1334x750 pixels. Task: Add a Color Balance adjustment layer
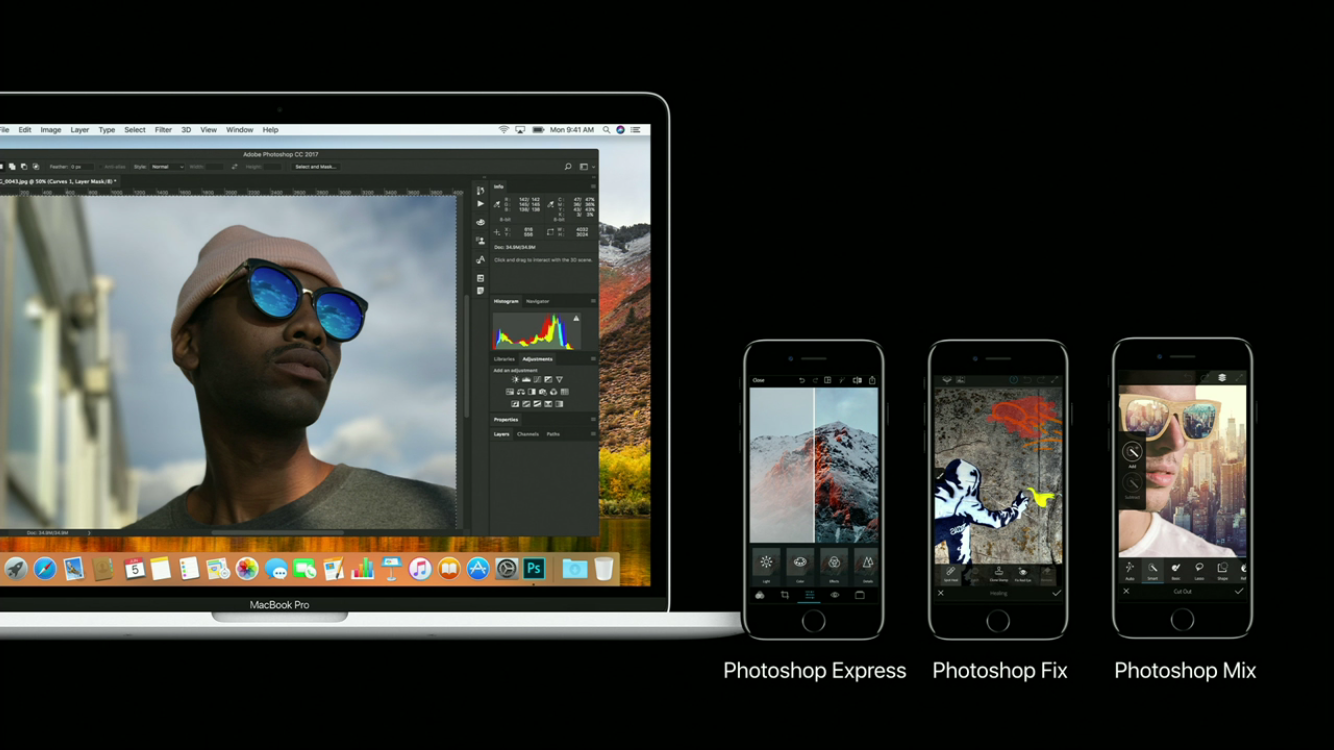[521, 392]
